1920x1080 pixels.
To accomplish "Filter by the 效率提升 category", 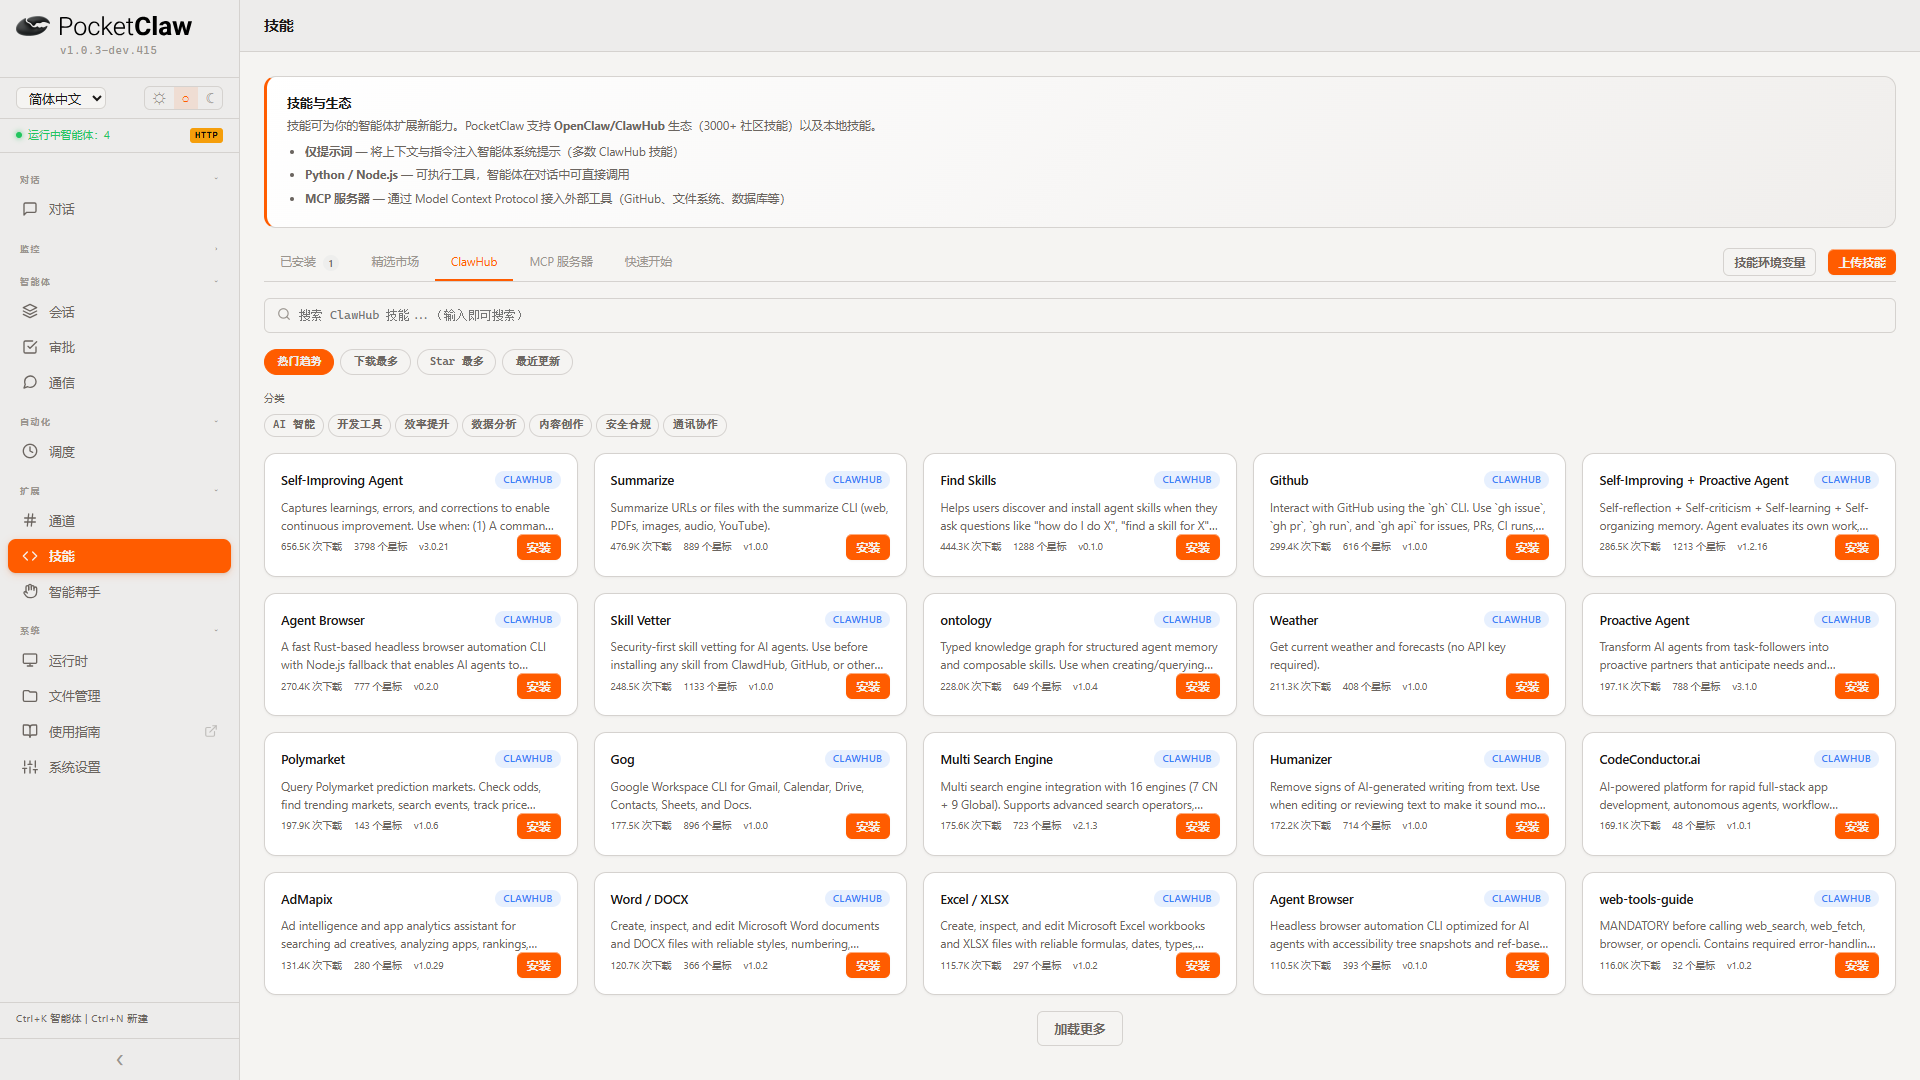I will click(x=427, y=425).
